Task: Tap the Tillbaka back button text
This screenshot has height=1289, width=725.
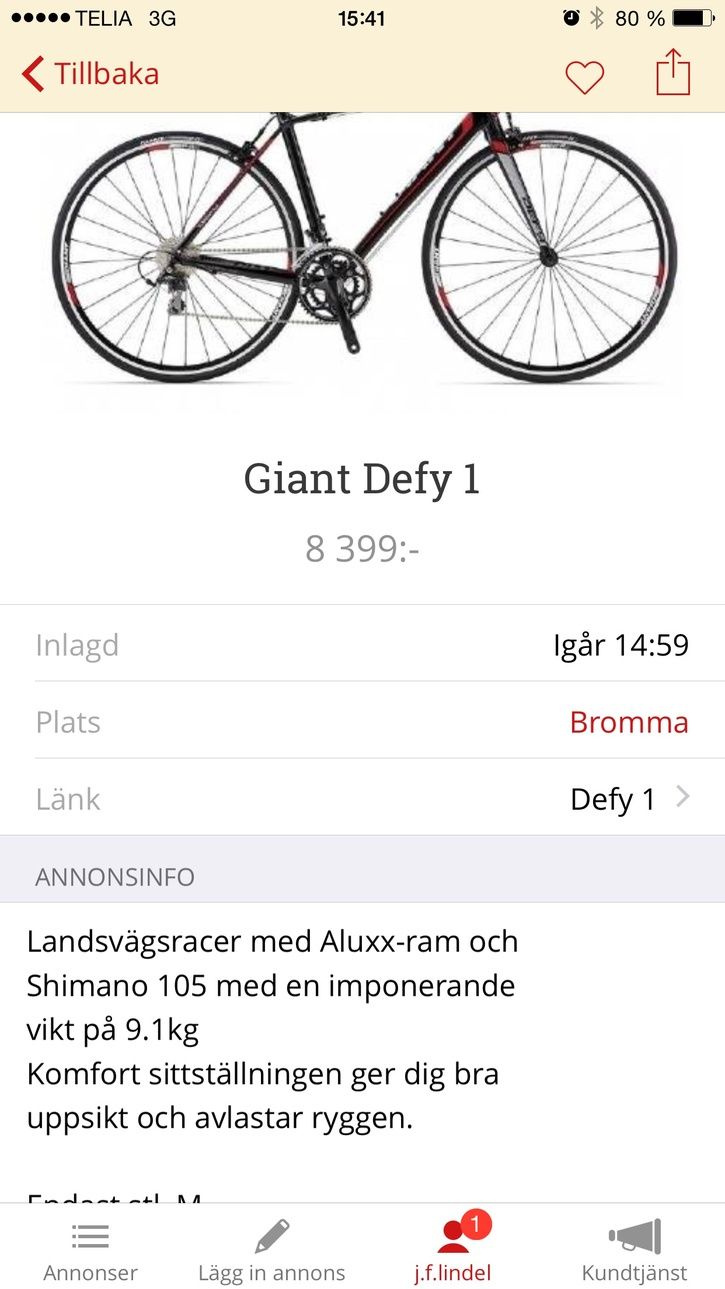Action: click(106, 74)
